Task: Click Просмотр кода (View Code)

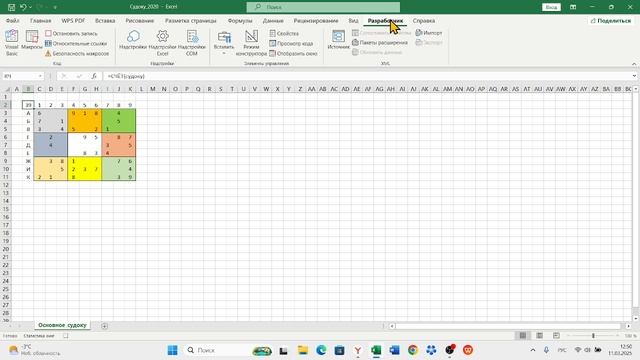Action: 291,43
